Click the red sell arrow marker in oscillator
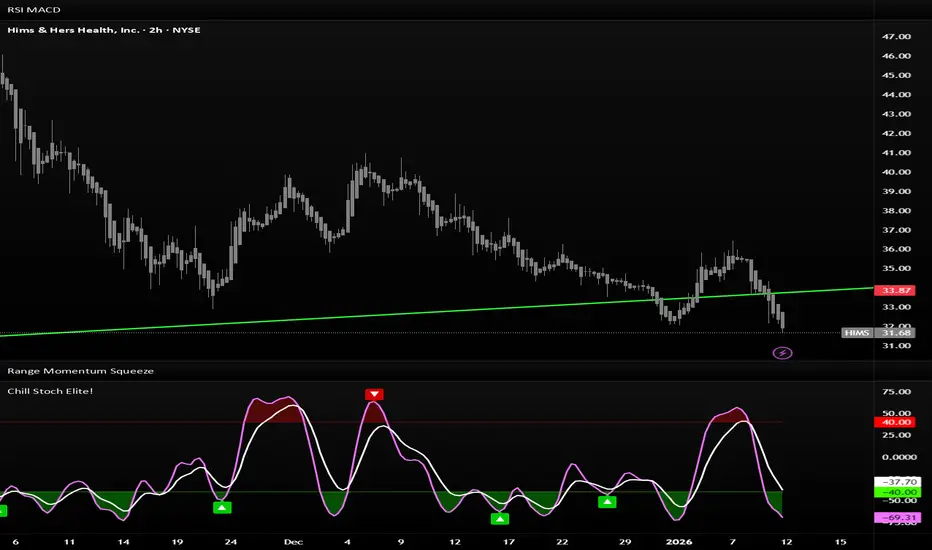Screen dimensions: 932x550 click(374, 394)
